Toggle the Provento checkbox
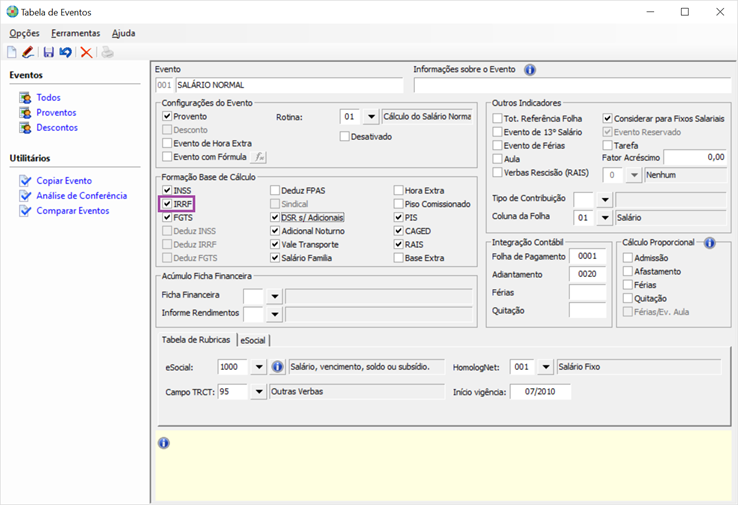 [167, 116]
